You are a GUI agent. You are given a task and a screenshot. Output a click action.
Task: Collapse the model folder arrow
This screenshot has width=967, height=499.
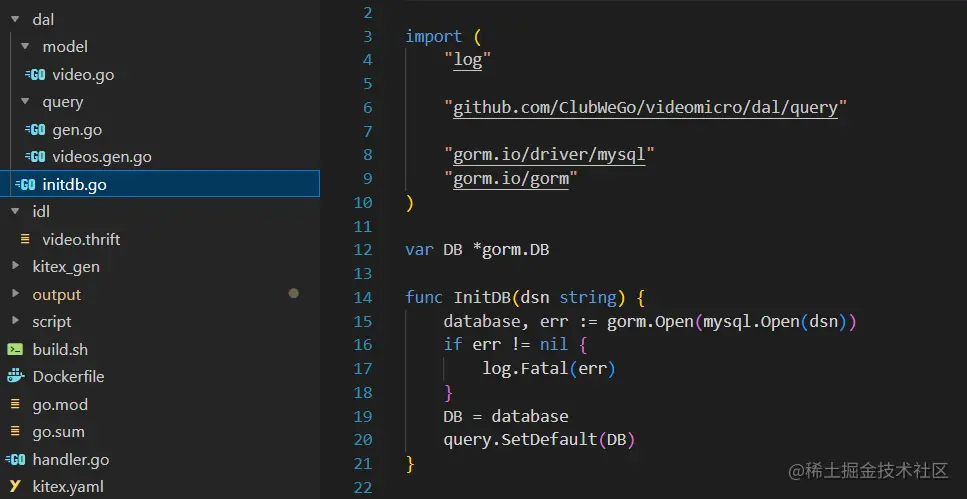click(x=25, y=47)
